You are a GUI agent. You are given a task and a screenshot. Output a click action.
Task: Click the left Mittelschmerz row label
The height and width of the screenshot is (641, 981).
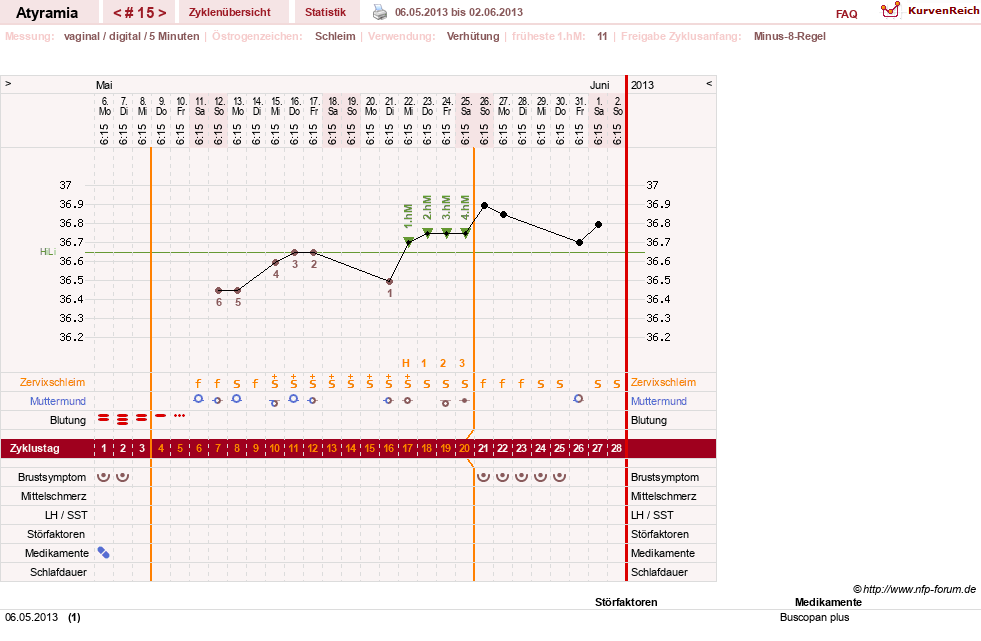click(53, 496)
